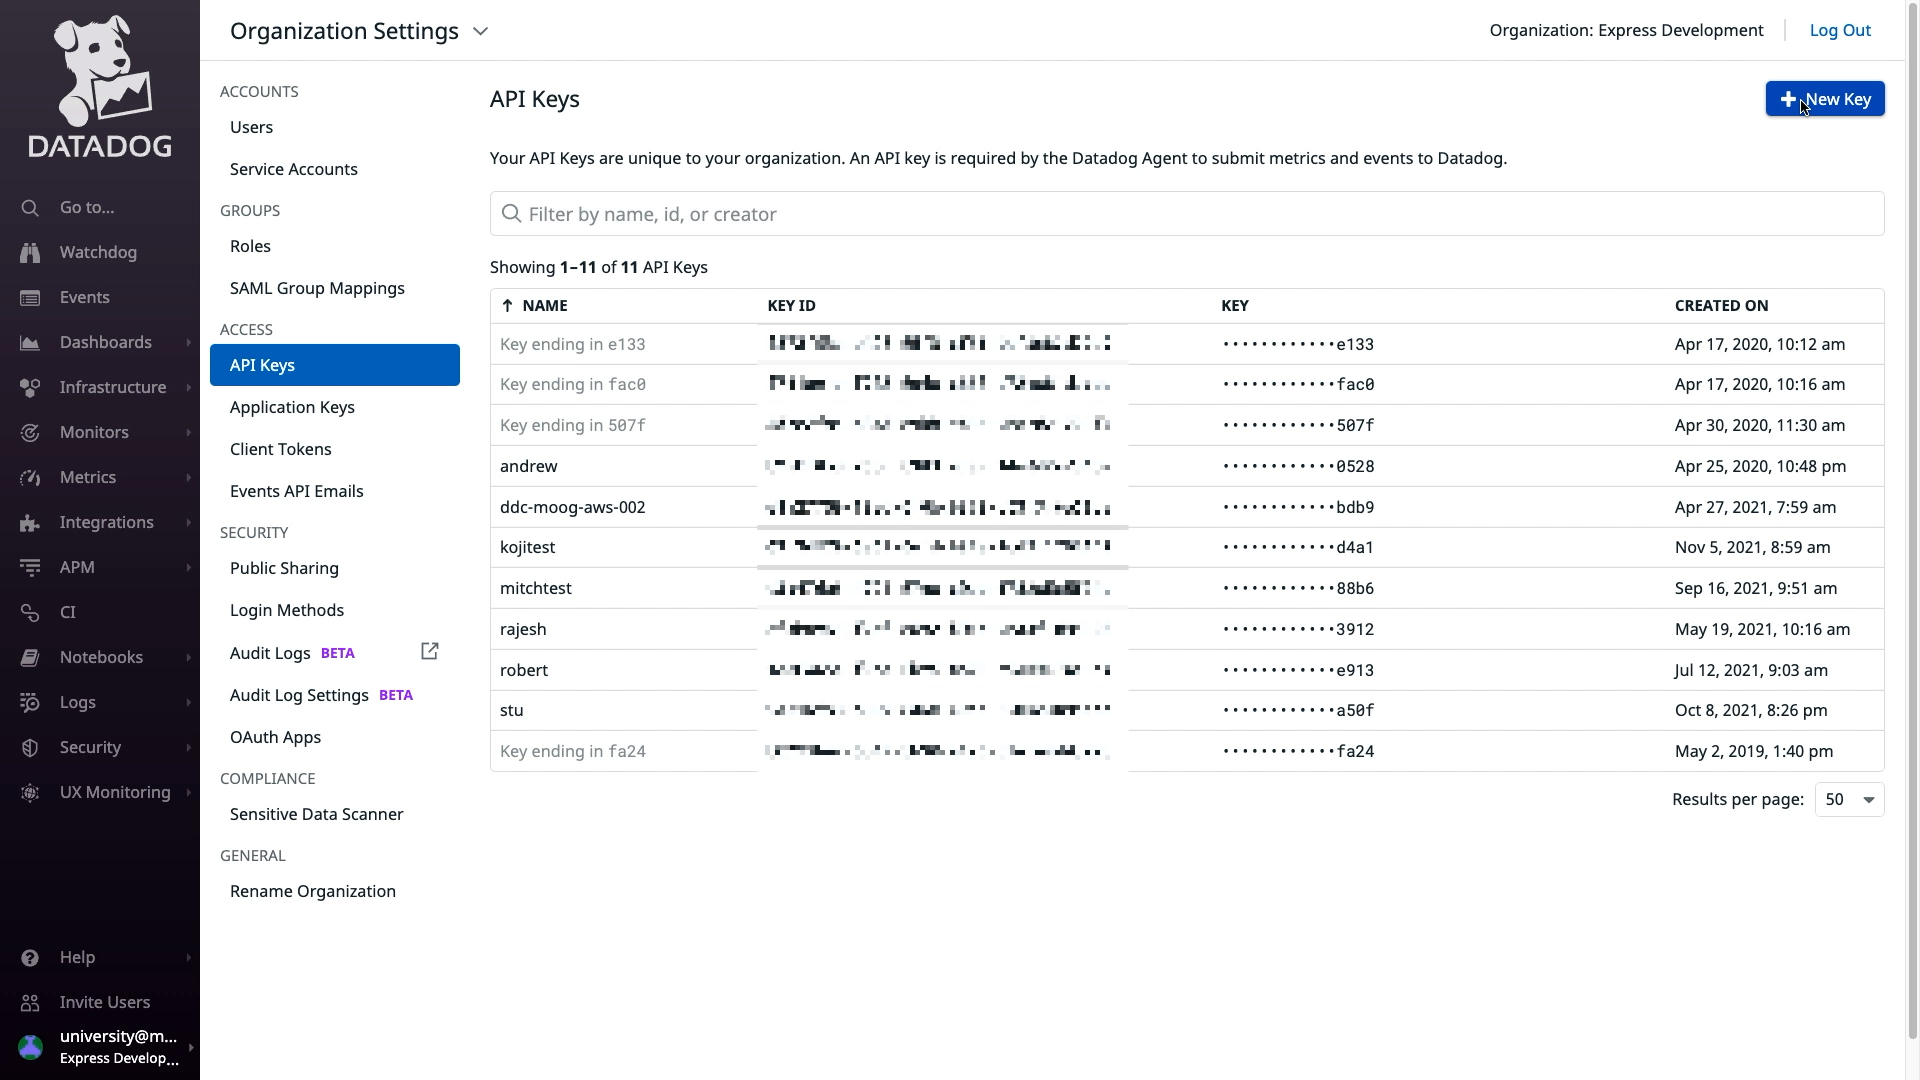This screenshot has height=1080, width=1920.
Task: Expand the Infrastructure submenu arrow
Action: click(x=188, y=388)
